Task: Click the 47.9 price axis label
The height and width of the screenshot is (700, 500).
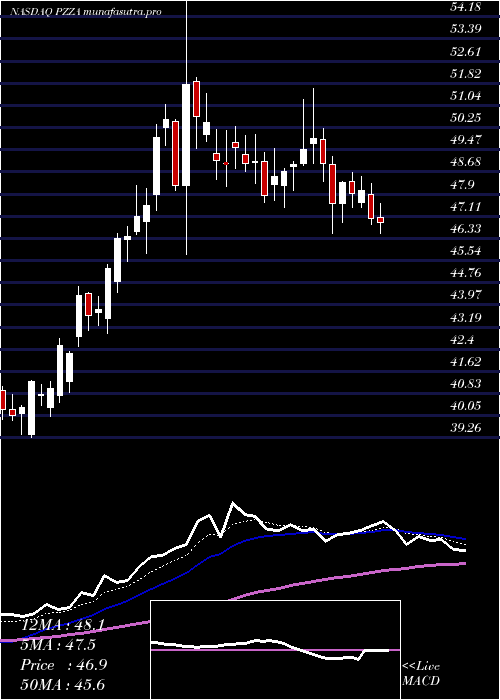Action: 462,184
